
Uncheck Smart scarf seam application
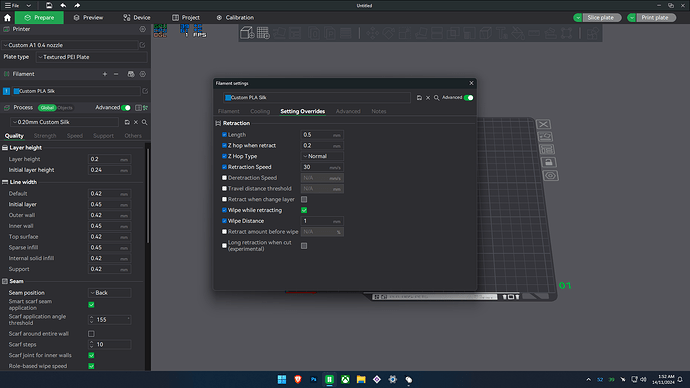point(91,304)
